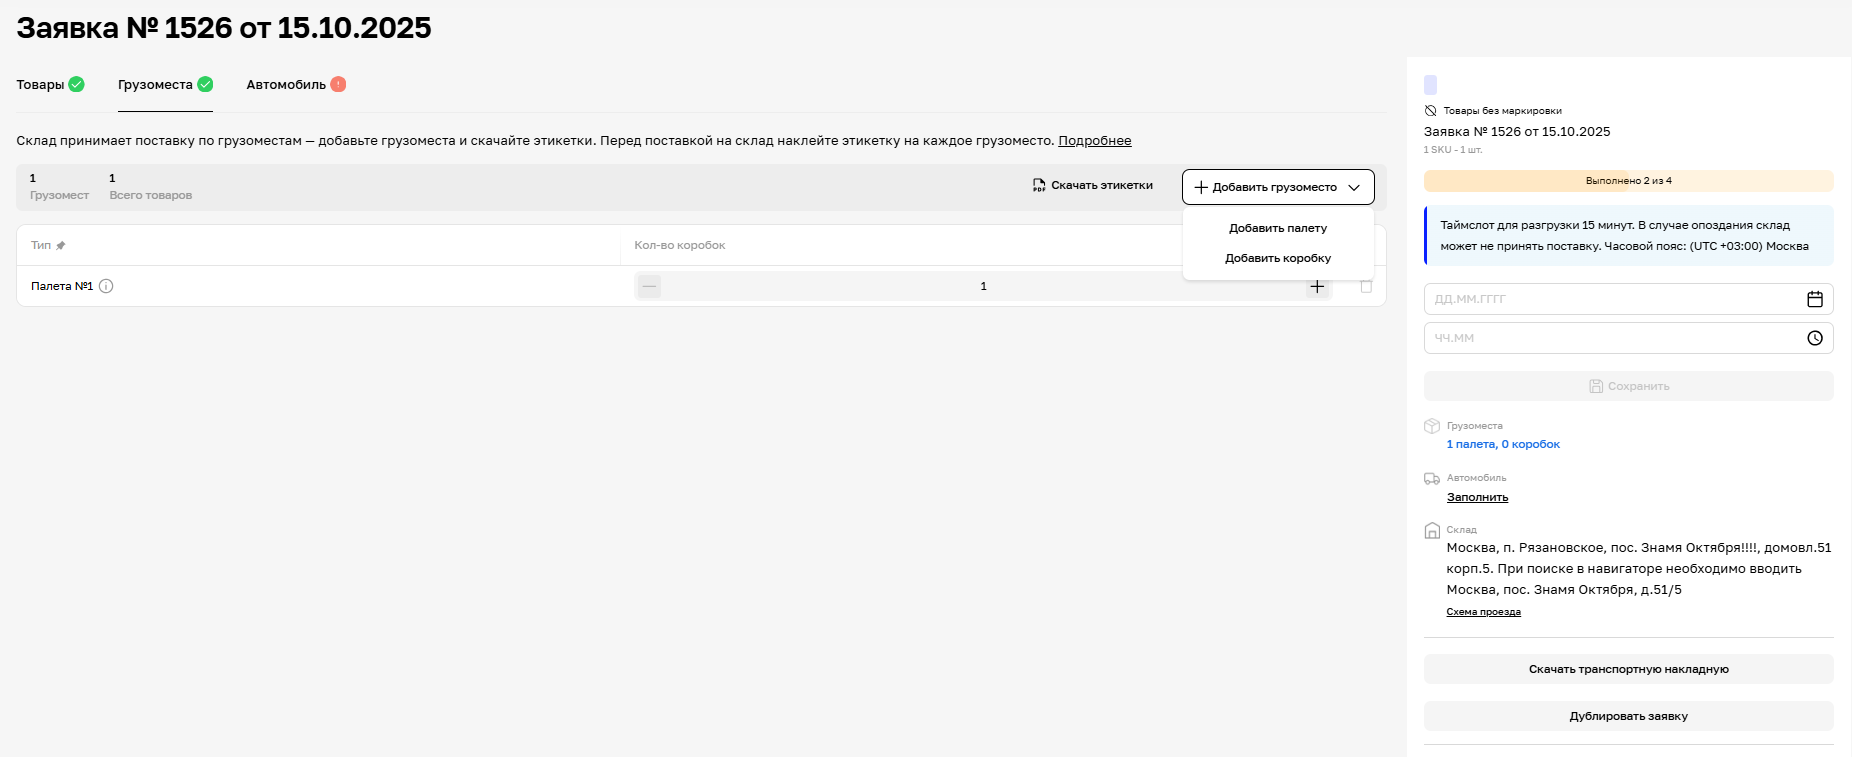
Task: Click Скачать транспортную накладную button
Action: click(x=1628, y=669)
